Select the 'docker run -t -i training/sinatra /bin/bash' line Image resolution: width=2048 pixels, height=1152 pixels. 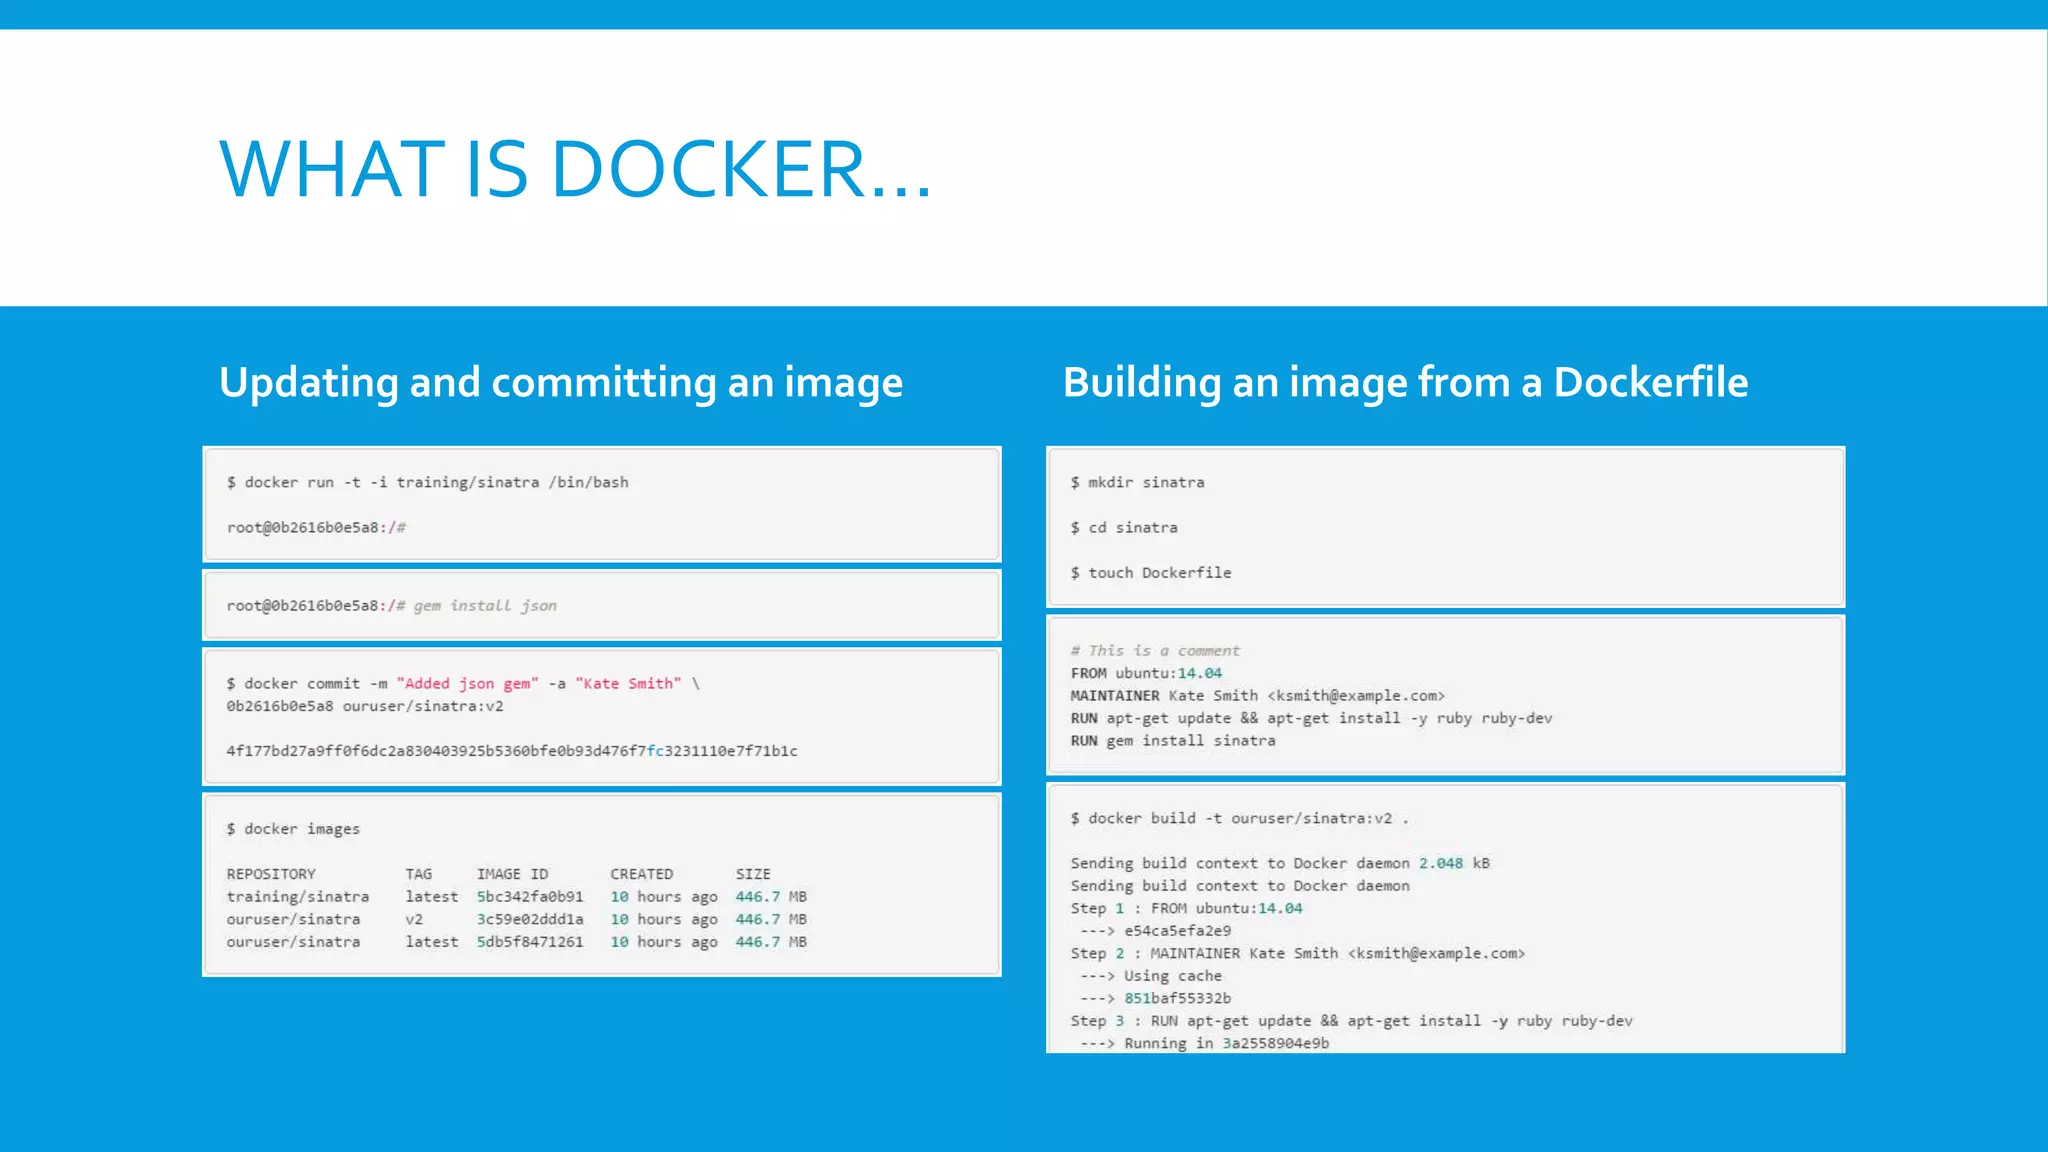428,482
